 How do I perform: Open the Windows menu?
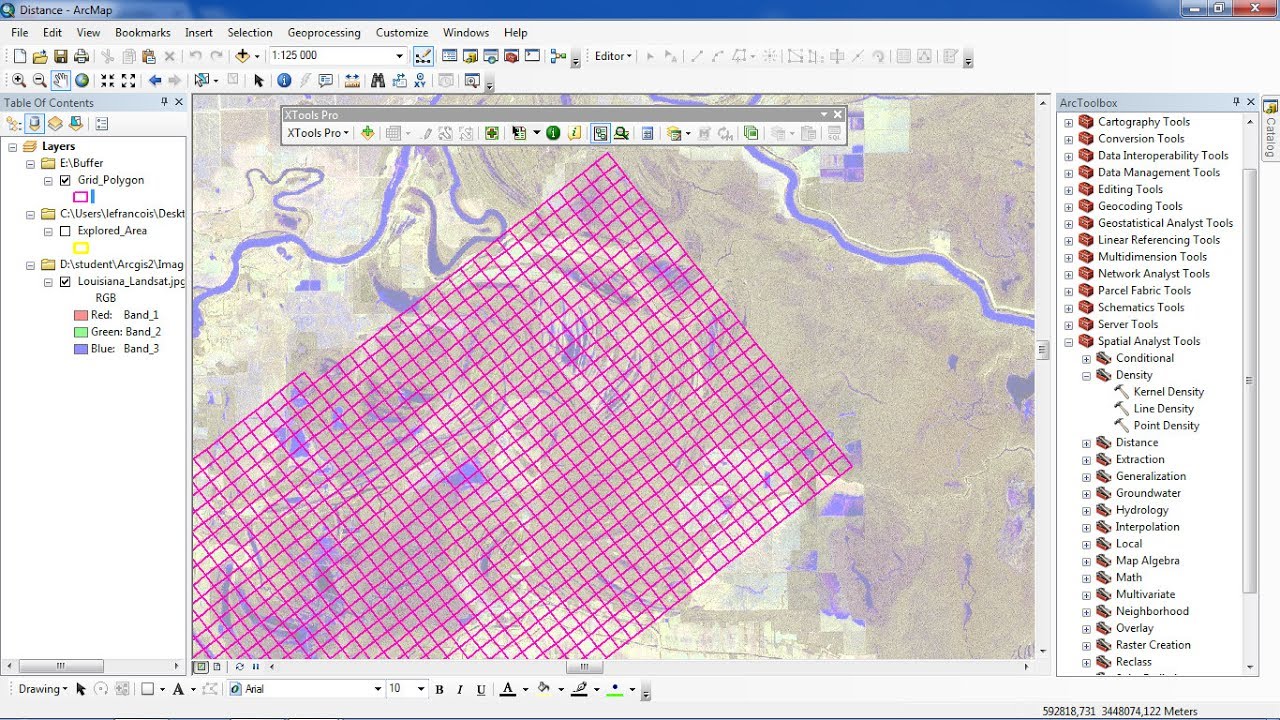point(466,33)
